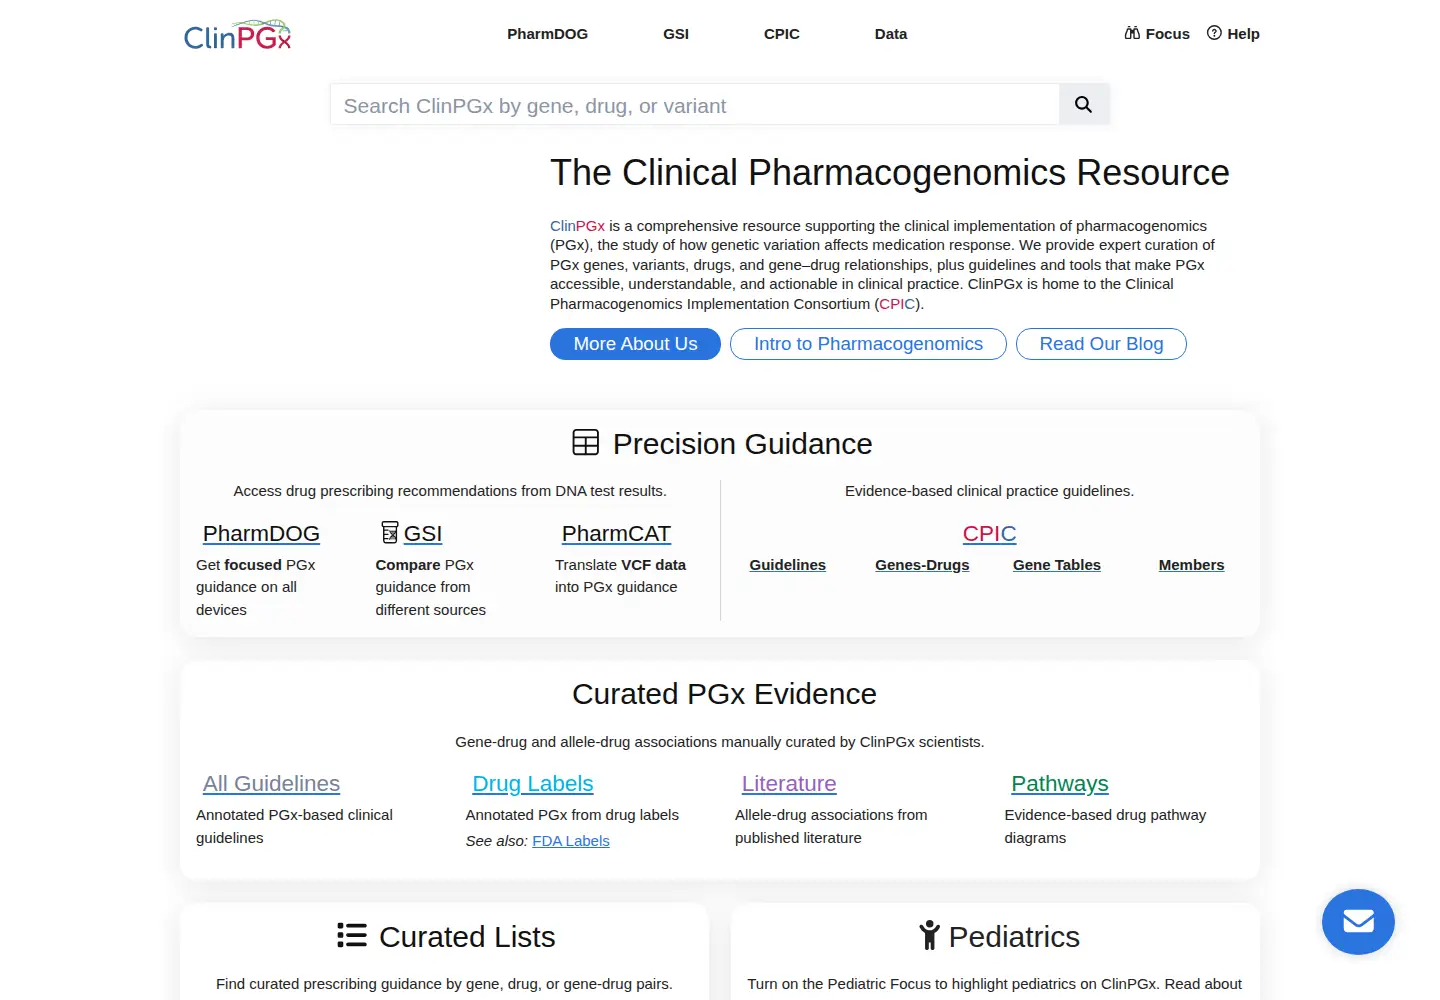Click the CPIC link in intro paragraph
The height and width of the screenshot is (1000, 1440).
point(897,304)
